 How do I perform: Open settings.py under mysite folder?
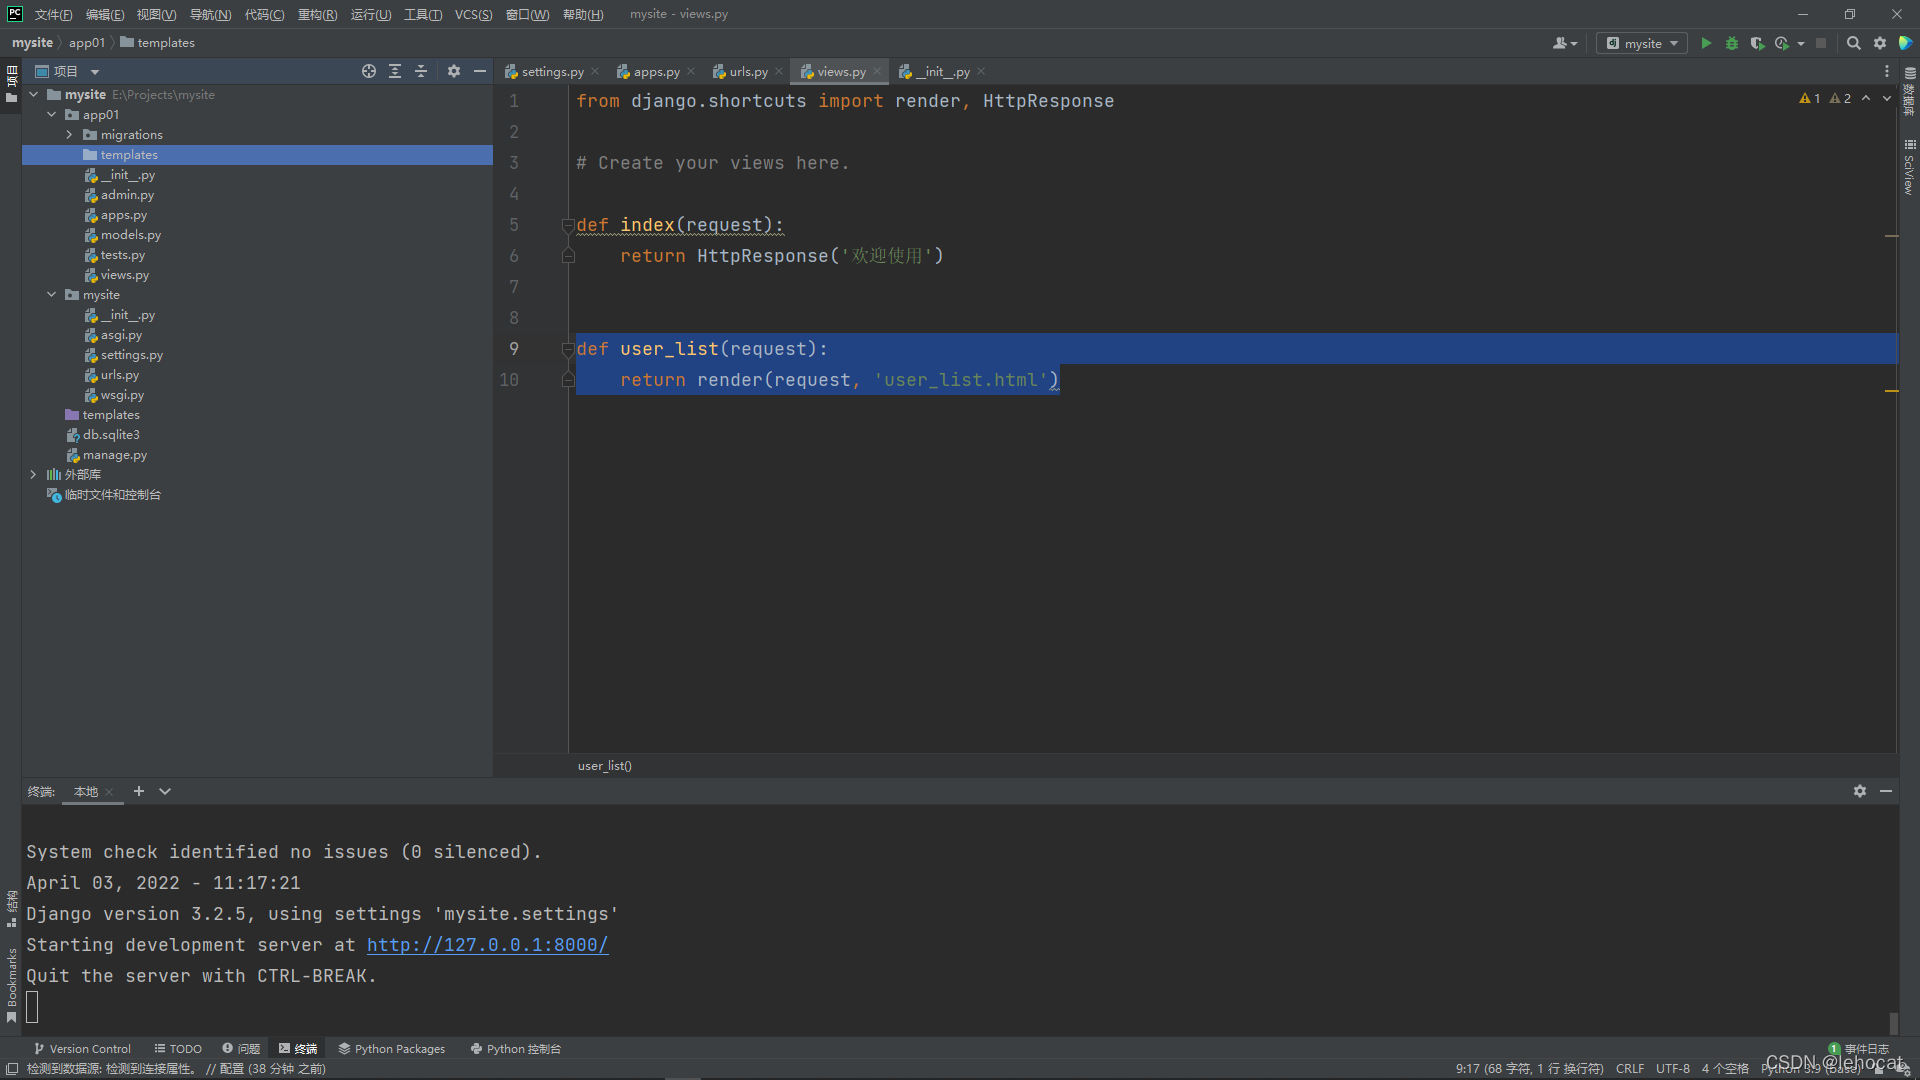coord(131,355)
